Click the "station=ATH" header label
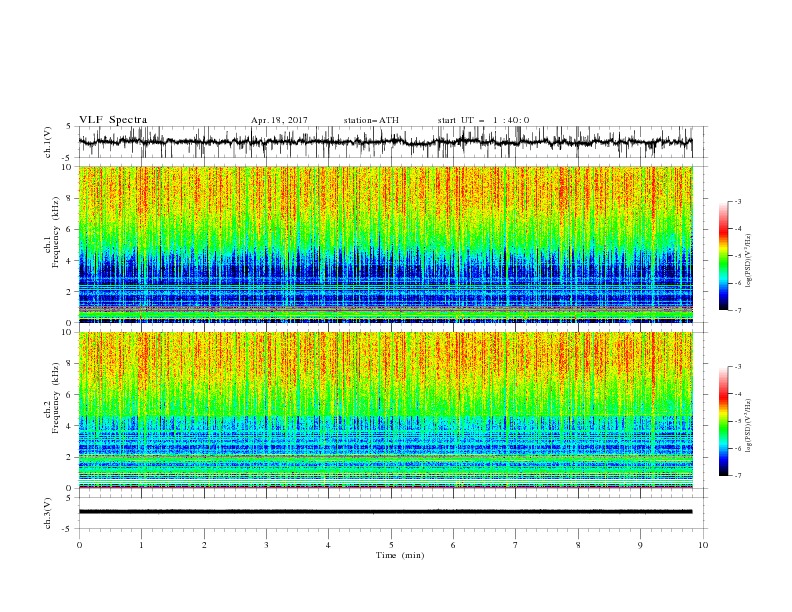The height and width of the screenshot is (612, 792). pyautogui.click(x=371, y=120)
